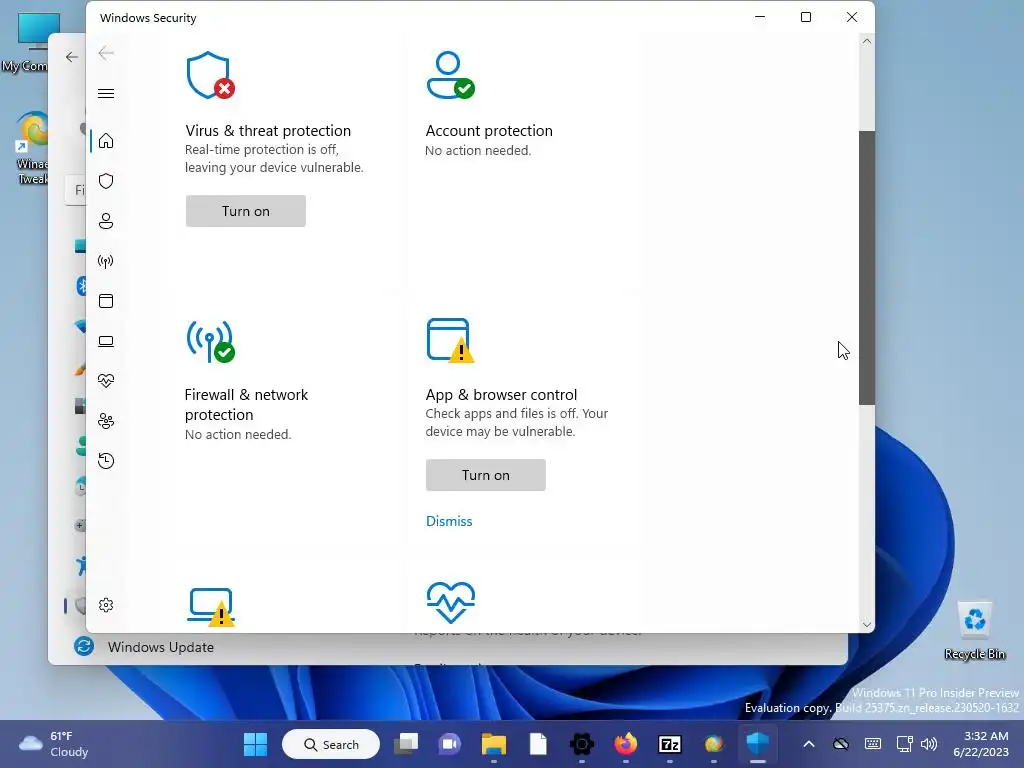Screen dimensions: 1024x768
Task: Click the large Firewall & network protection icon
Action: 210,341
